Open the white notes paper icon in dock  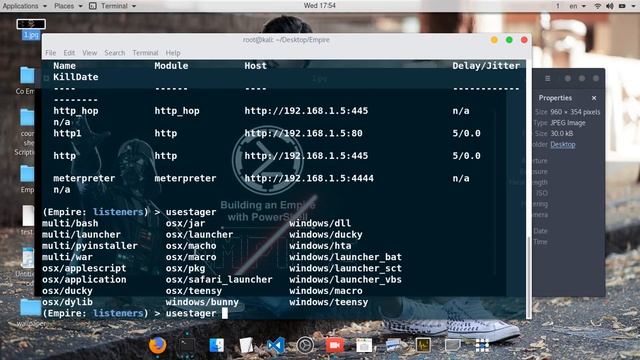pyautogui.click(x=246, y=345)
